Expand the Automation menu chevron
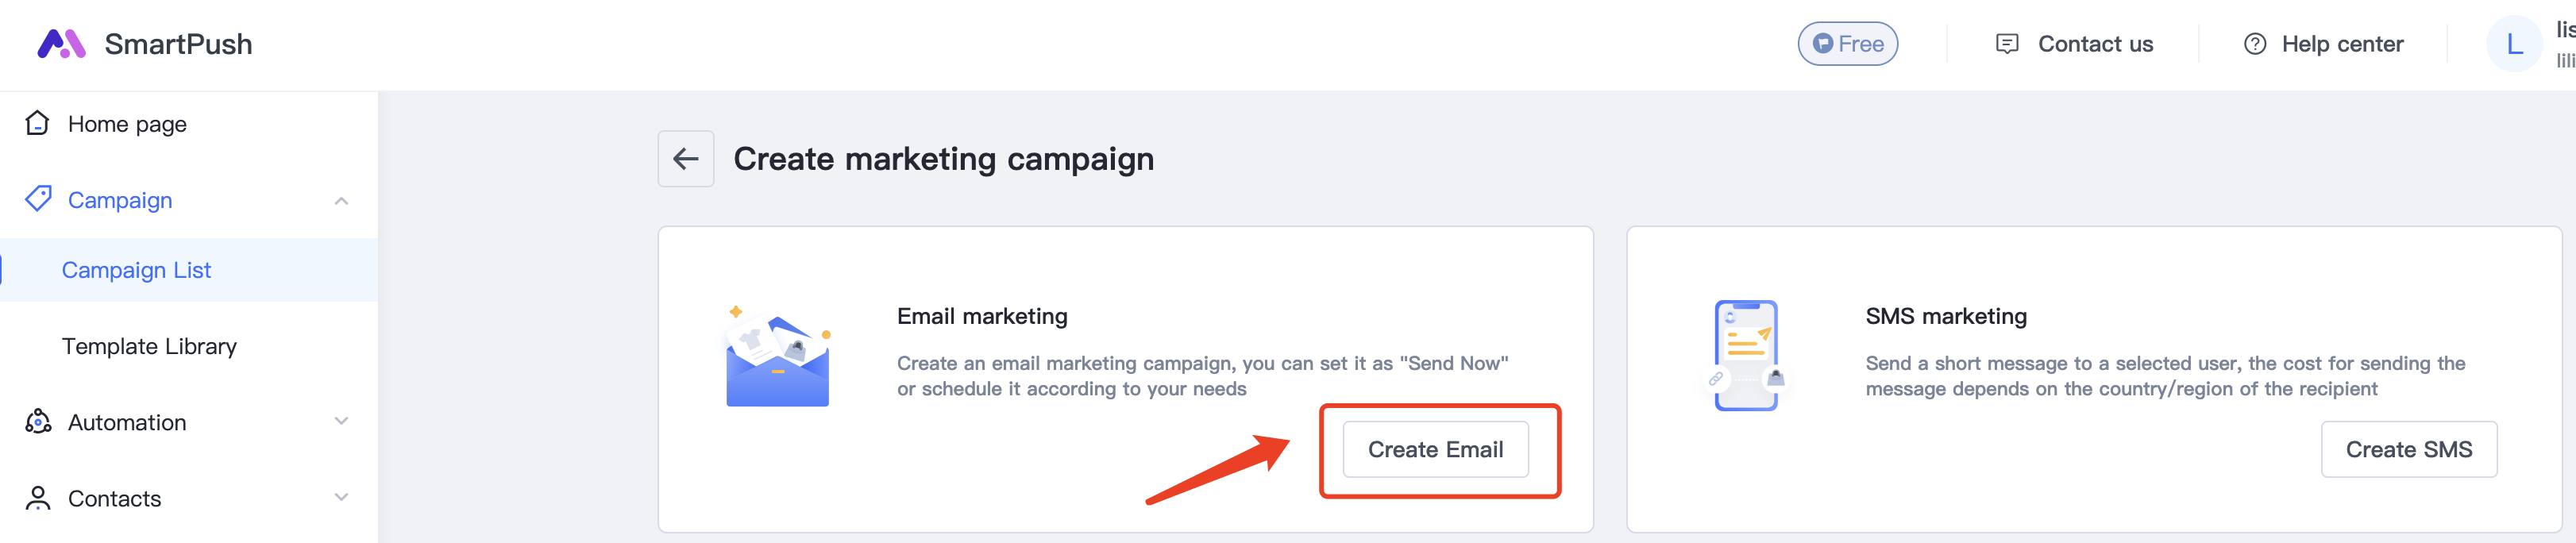Viewport: 2576px width, 543px height. tap(341, 422)
